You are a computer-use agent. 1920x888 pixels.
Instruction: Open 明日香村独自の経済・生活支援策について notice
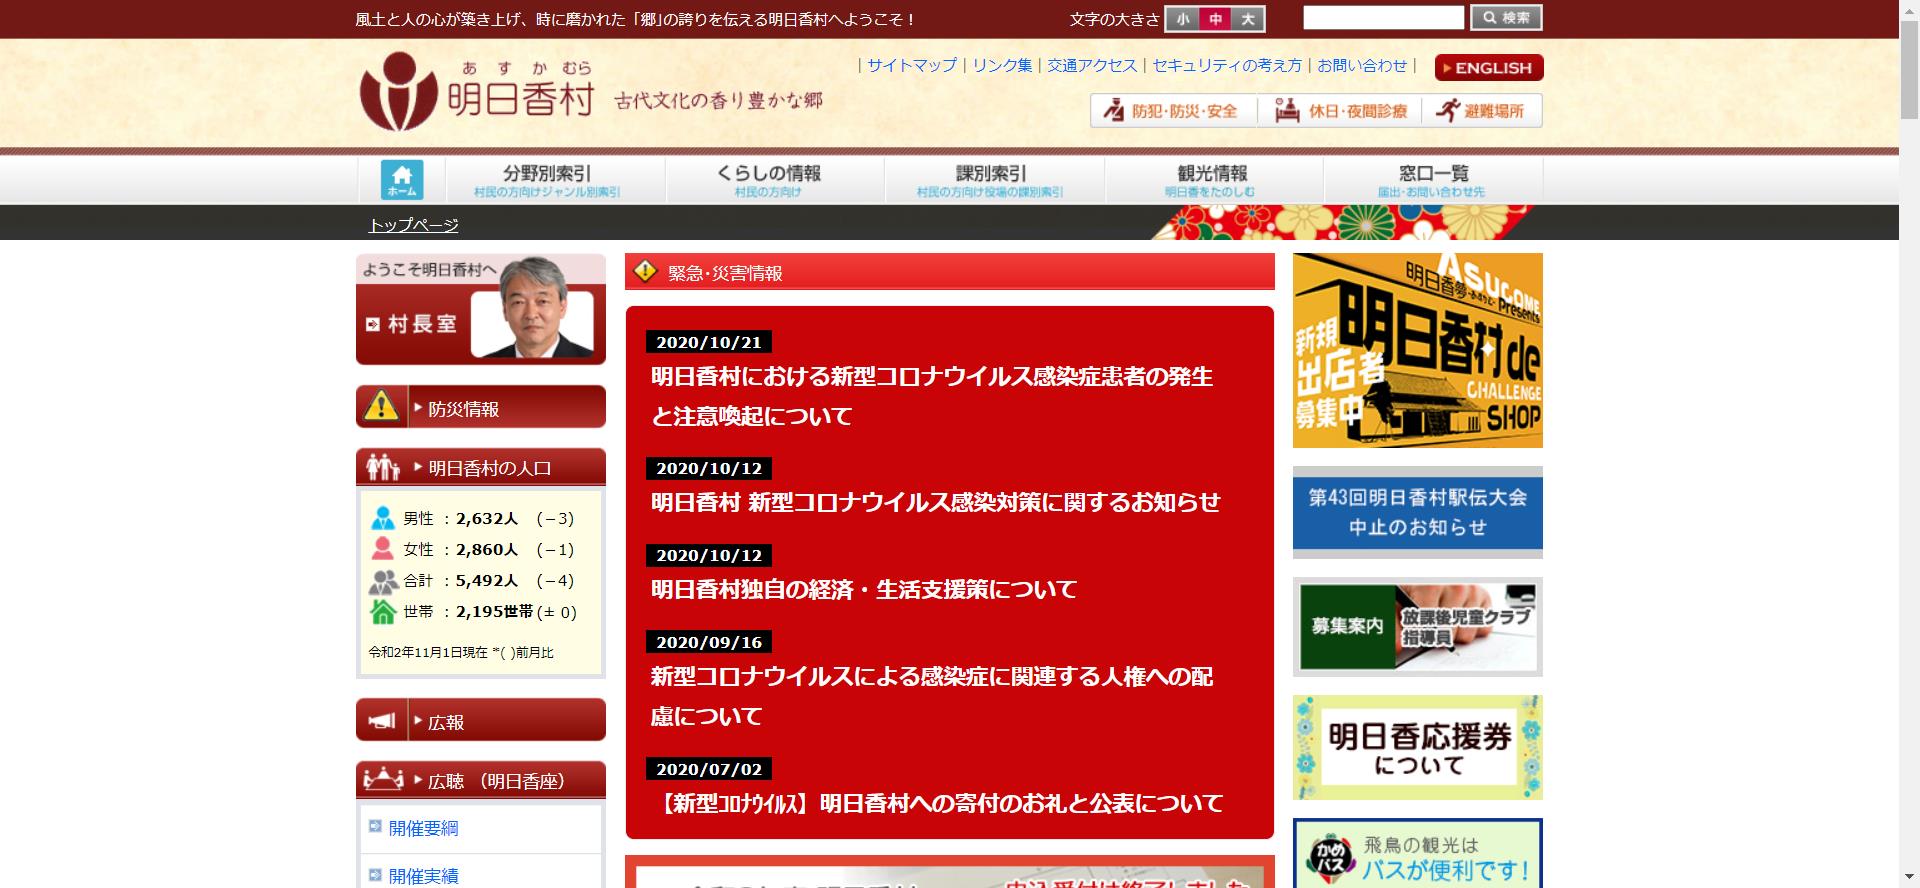pos(864,589)
